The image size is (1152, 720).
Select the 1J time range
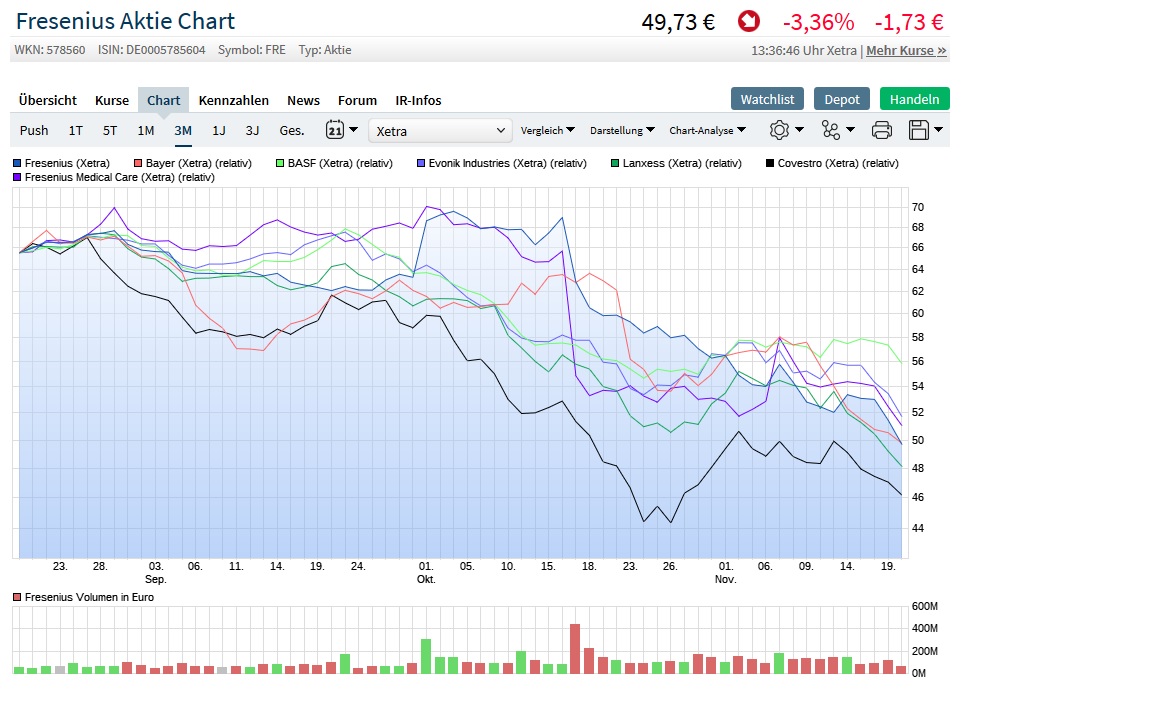click(x=219, y=130)
